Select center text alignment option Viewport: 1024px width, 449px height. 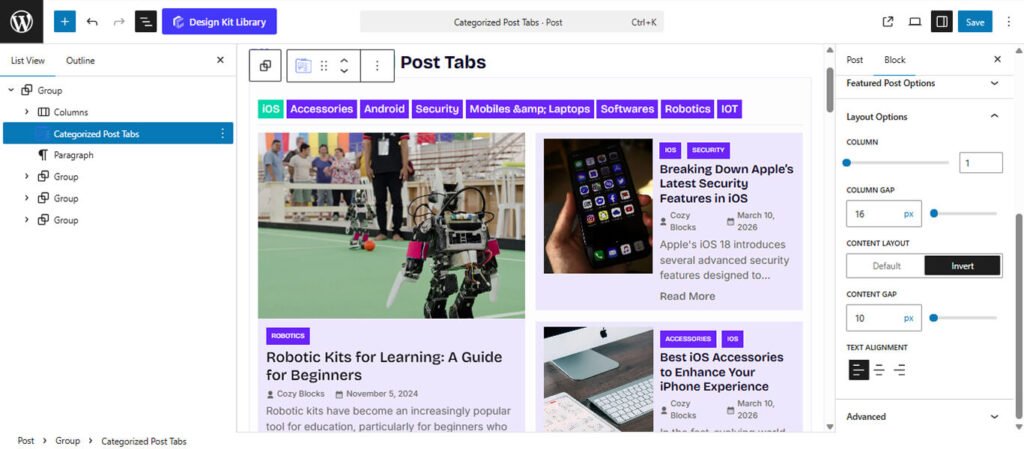coord(879,370)
